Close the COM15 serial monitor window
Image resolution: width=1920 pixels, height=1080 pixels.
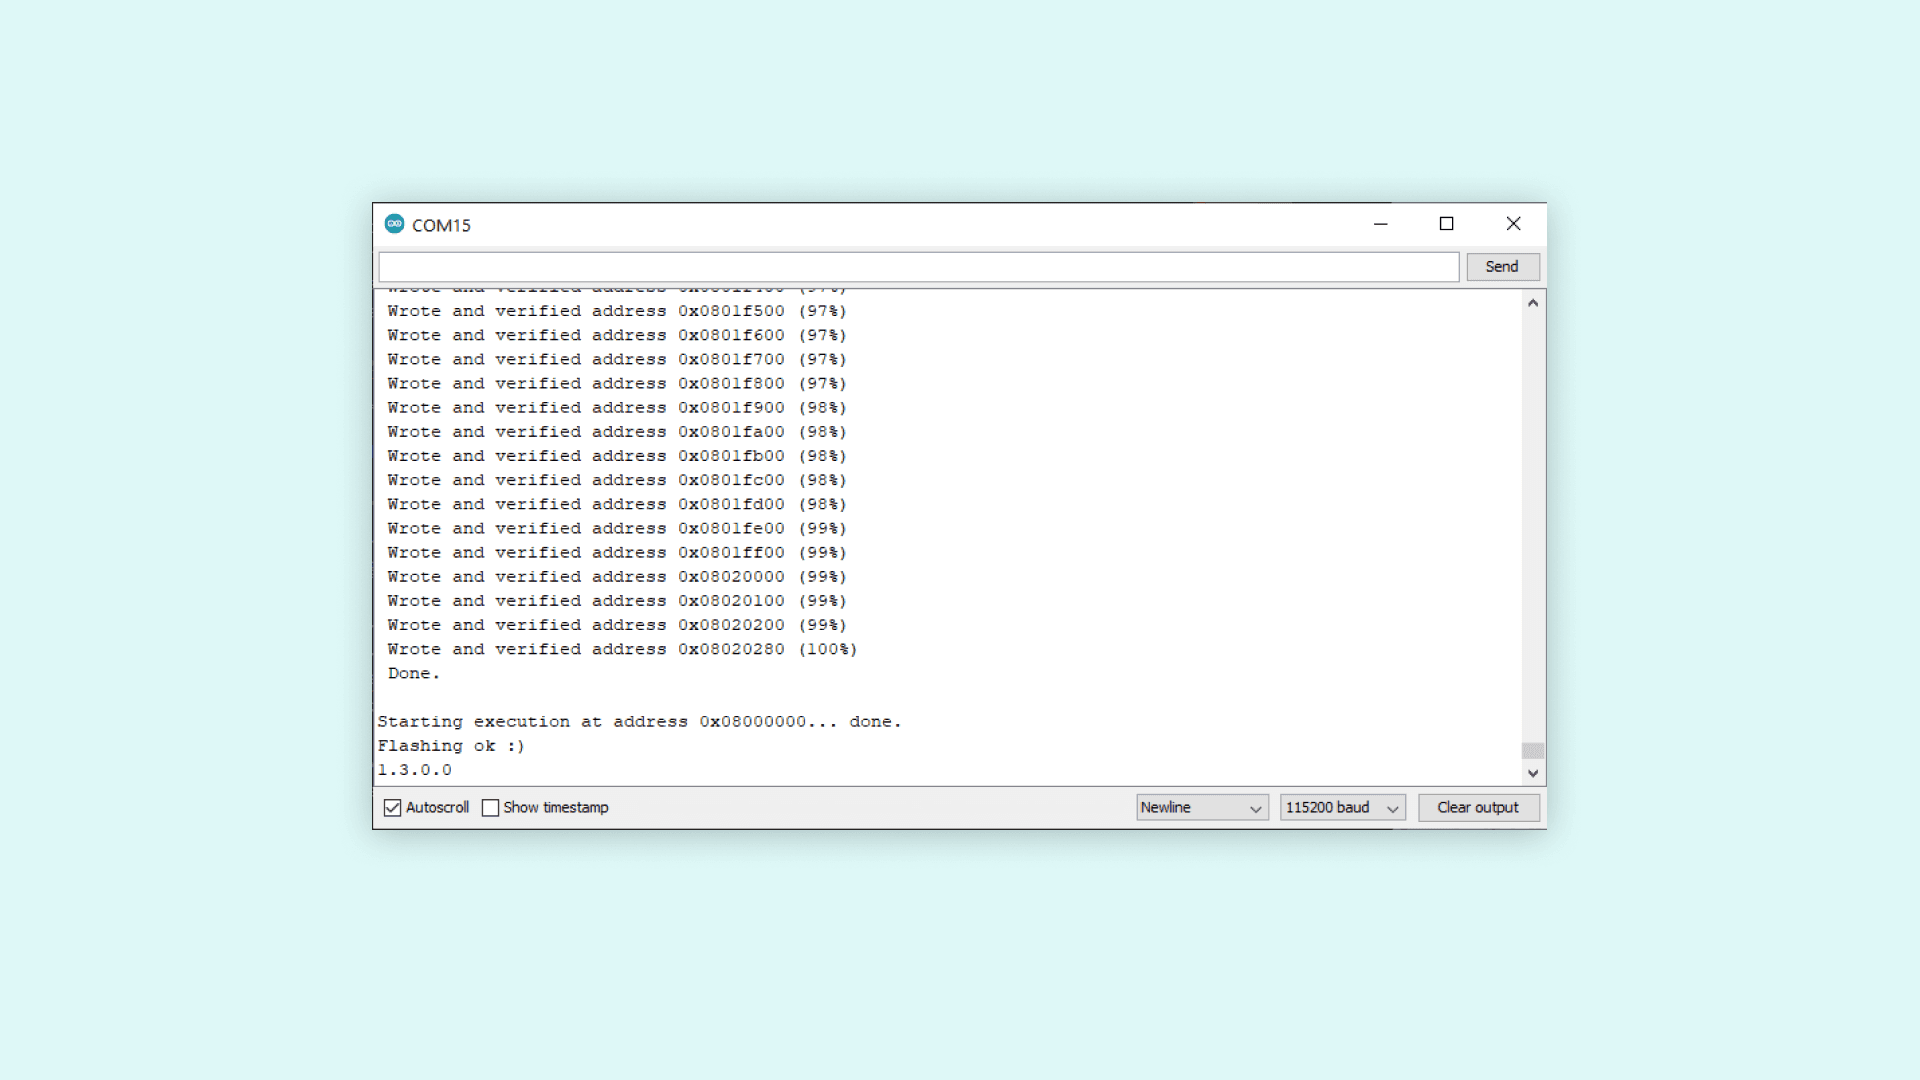click(x=1513, y=224)
